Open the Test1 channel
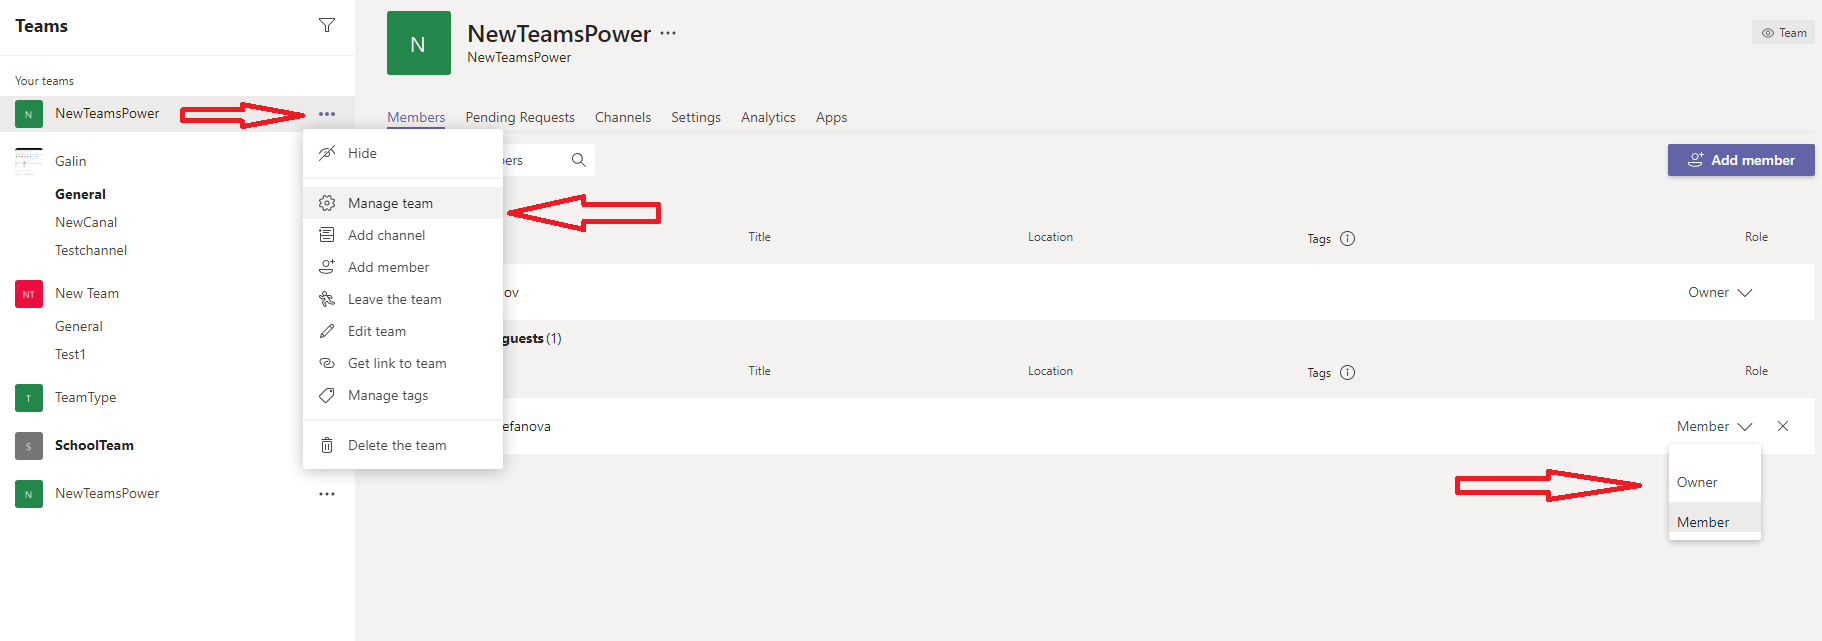Screen dimensions: 1822x641 tap(70, 354)
